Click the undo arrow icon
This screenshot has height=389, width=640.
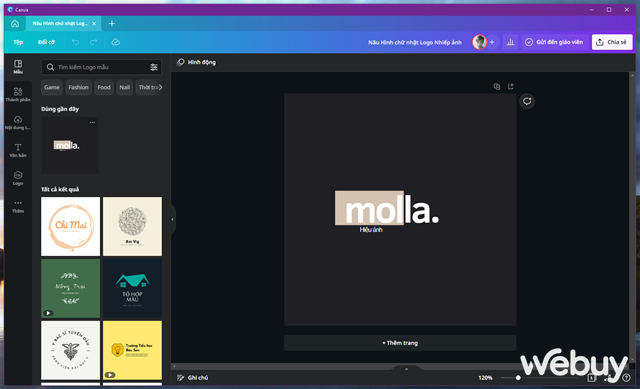point(76,42)
